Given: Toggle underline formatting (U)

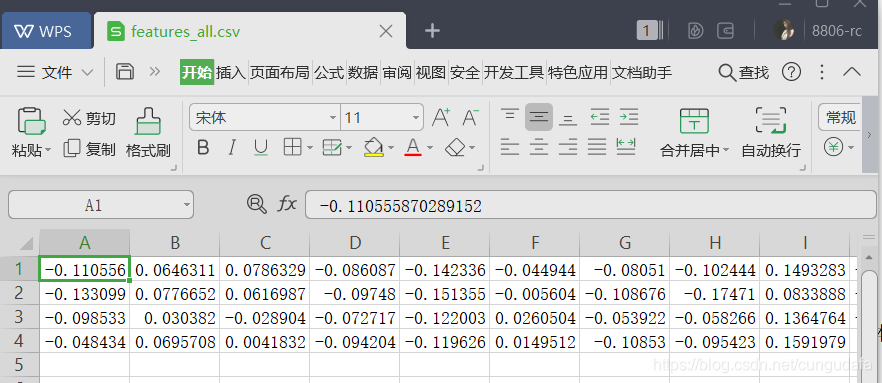Looking at the screenshot, I should pos(260,148).
